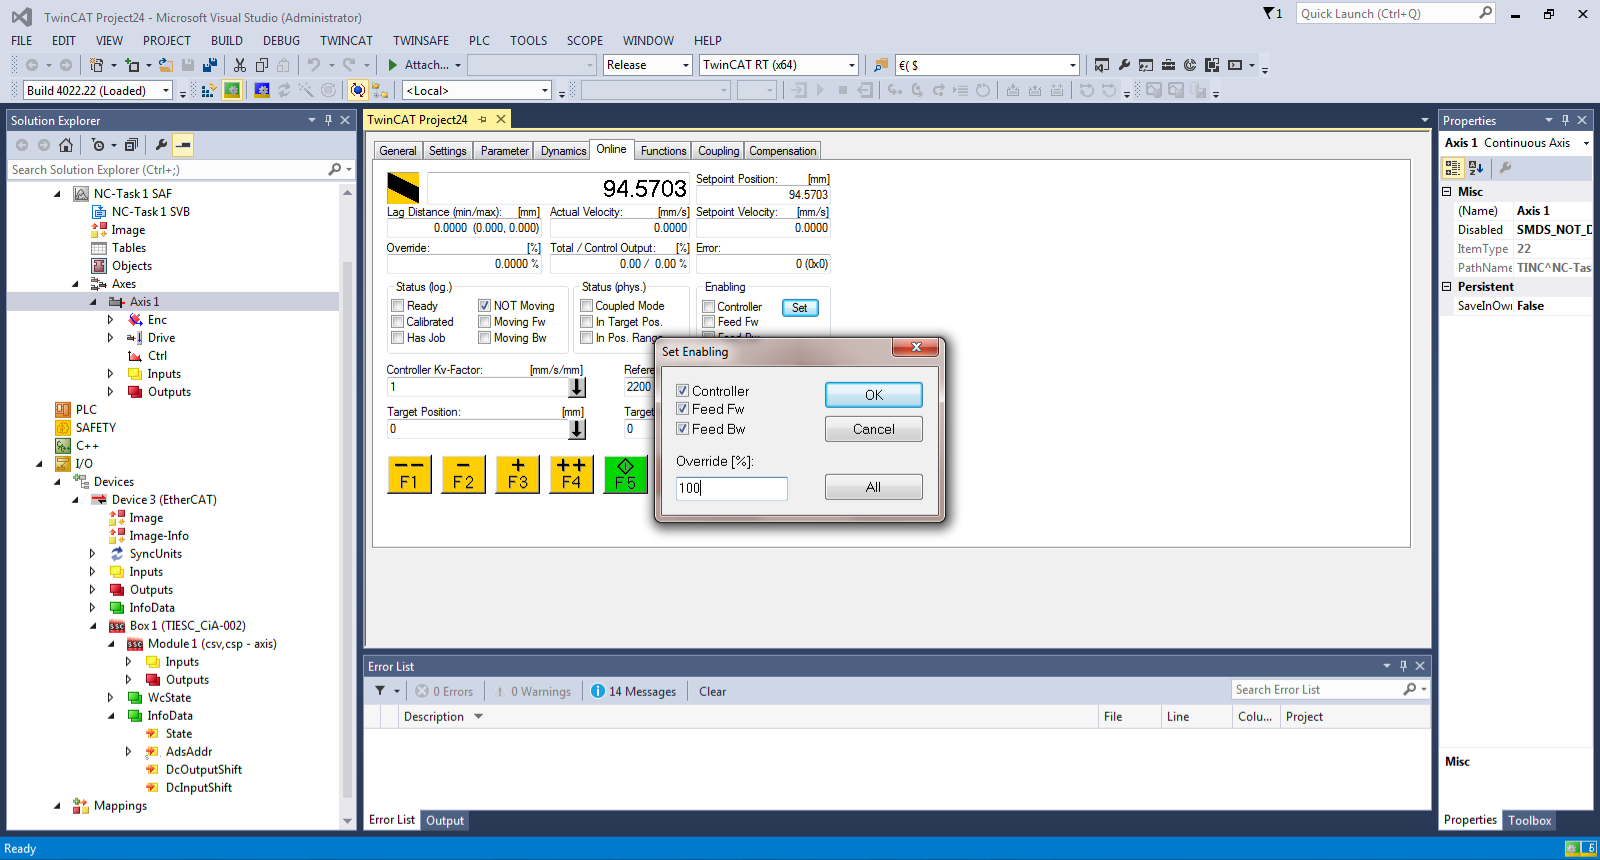Select Box 1 (TIESC_CiA-002) in tree

(x=187, y=626)
